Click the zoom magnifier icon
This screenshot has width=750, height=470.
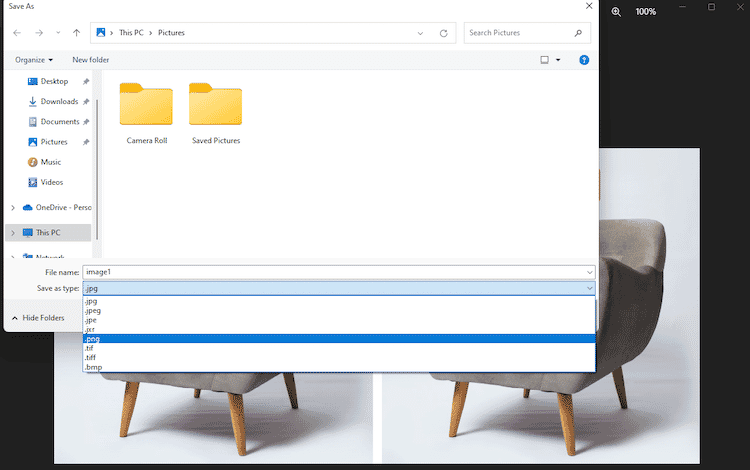pyautogui.click(x=616, y=12)
